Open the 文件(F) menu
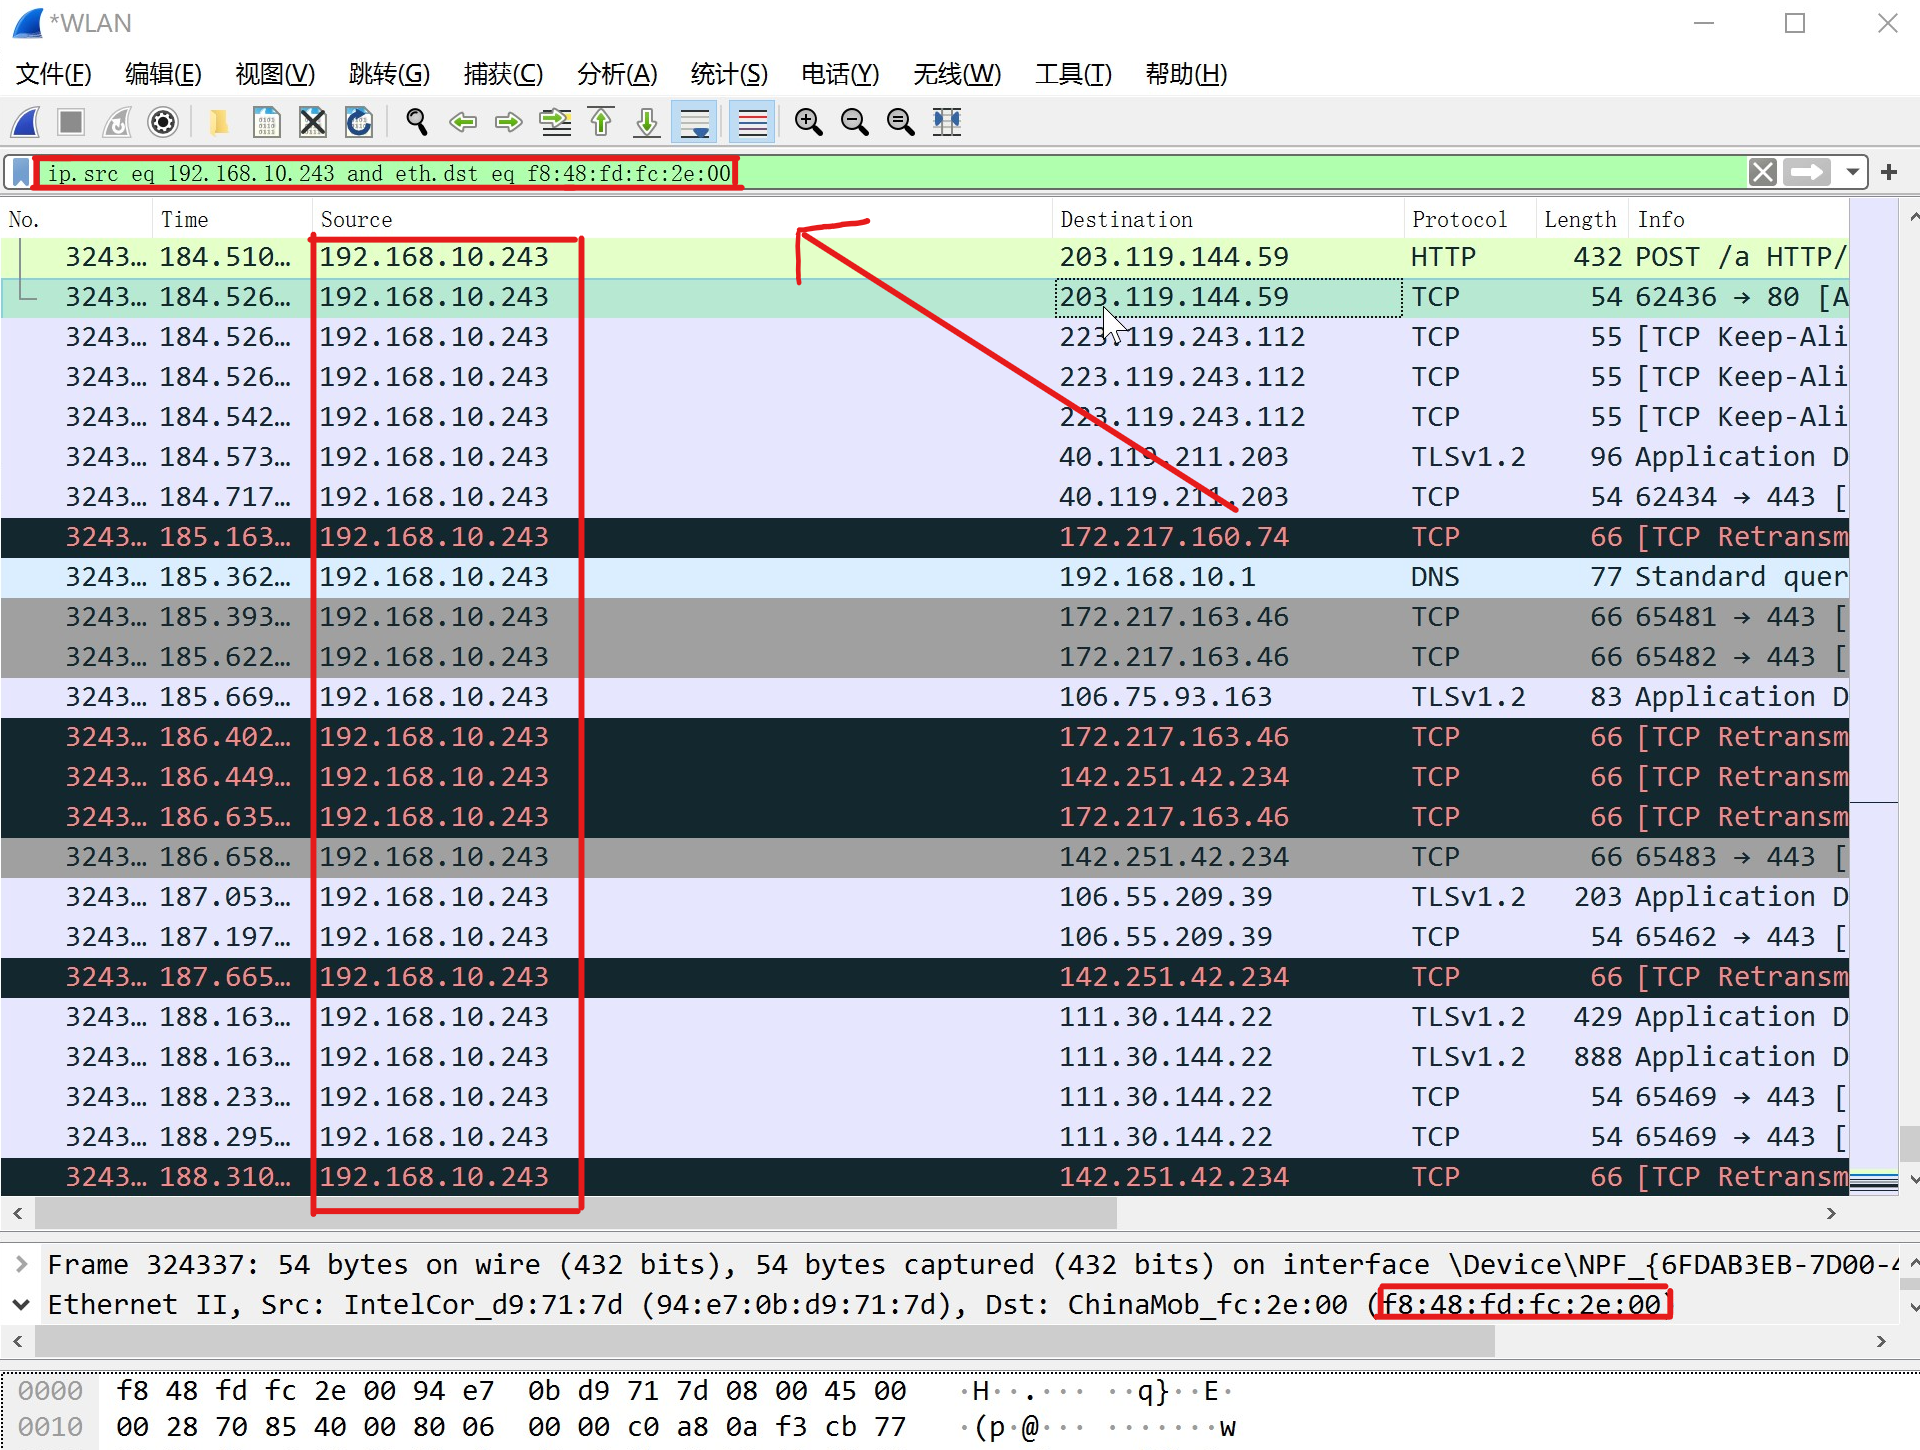The image size is (1920, 1450). click(x=54, y=74)
